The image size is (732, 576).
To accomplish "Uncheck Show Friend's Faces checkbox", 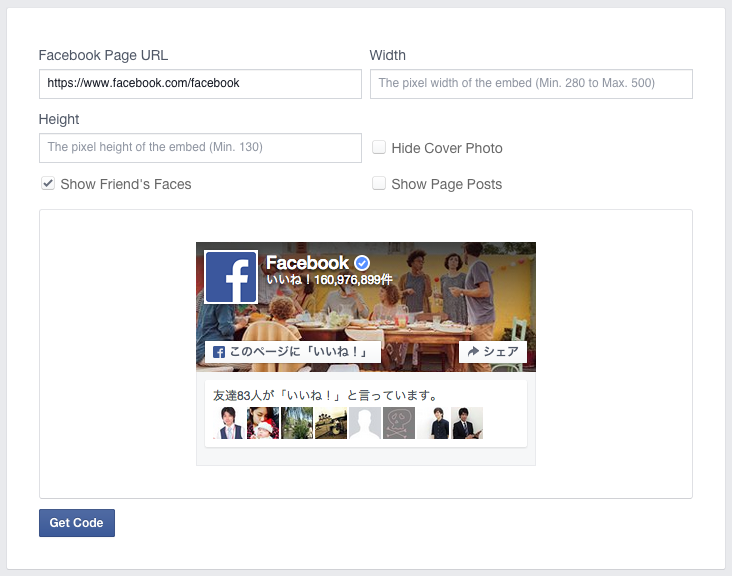I will click(x=48, y=183).
